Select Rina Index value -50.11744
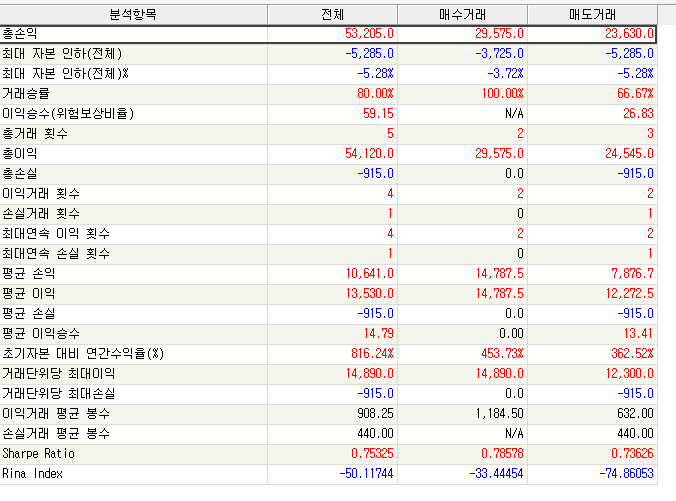 pyautogui.click(x=366, y=473)
